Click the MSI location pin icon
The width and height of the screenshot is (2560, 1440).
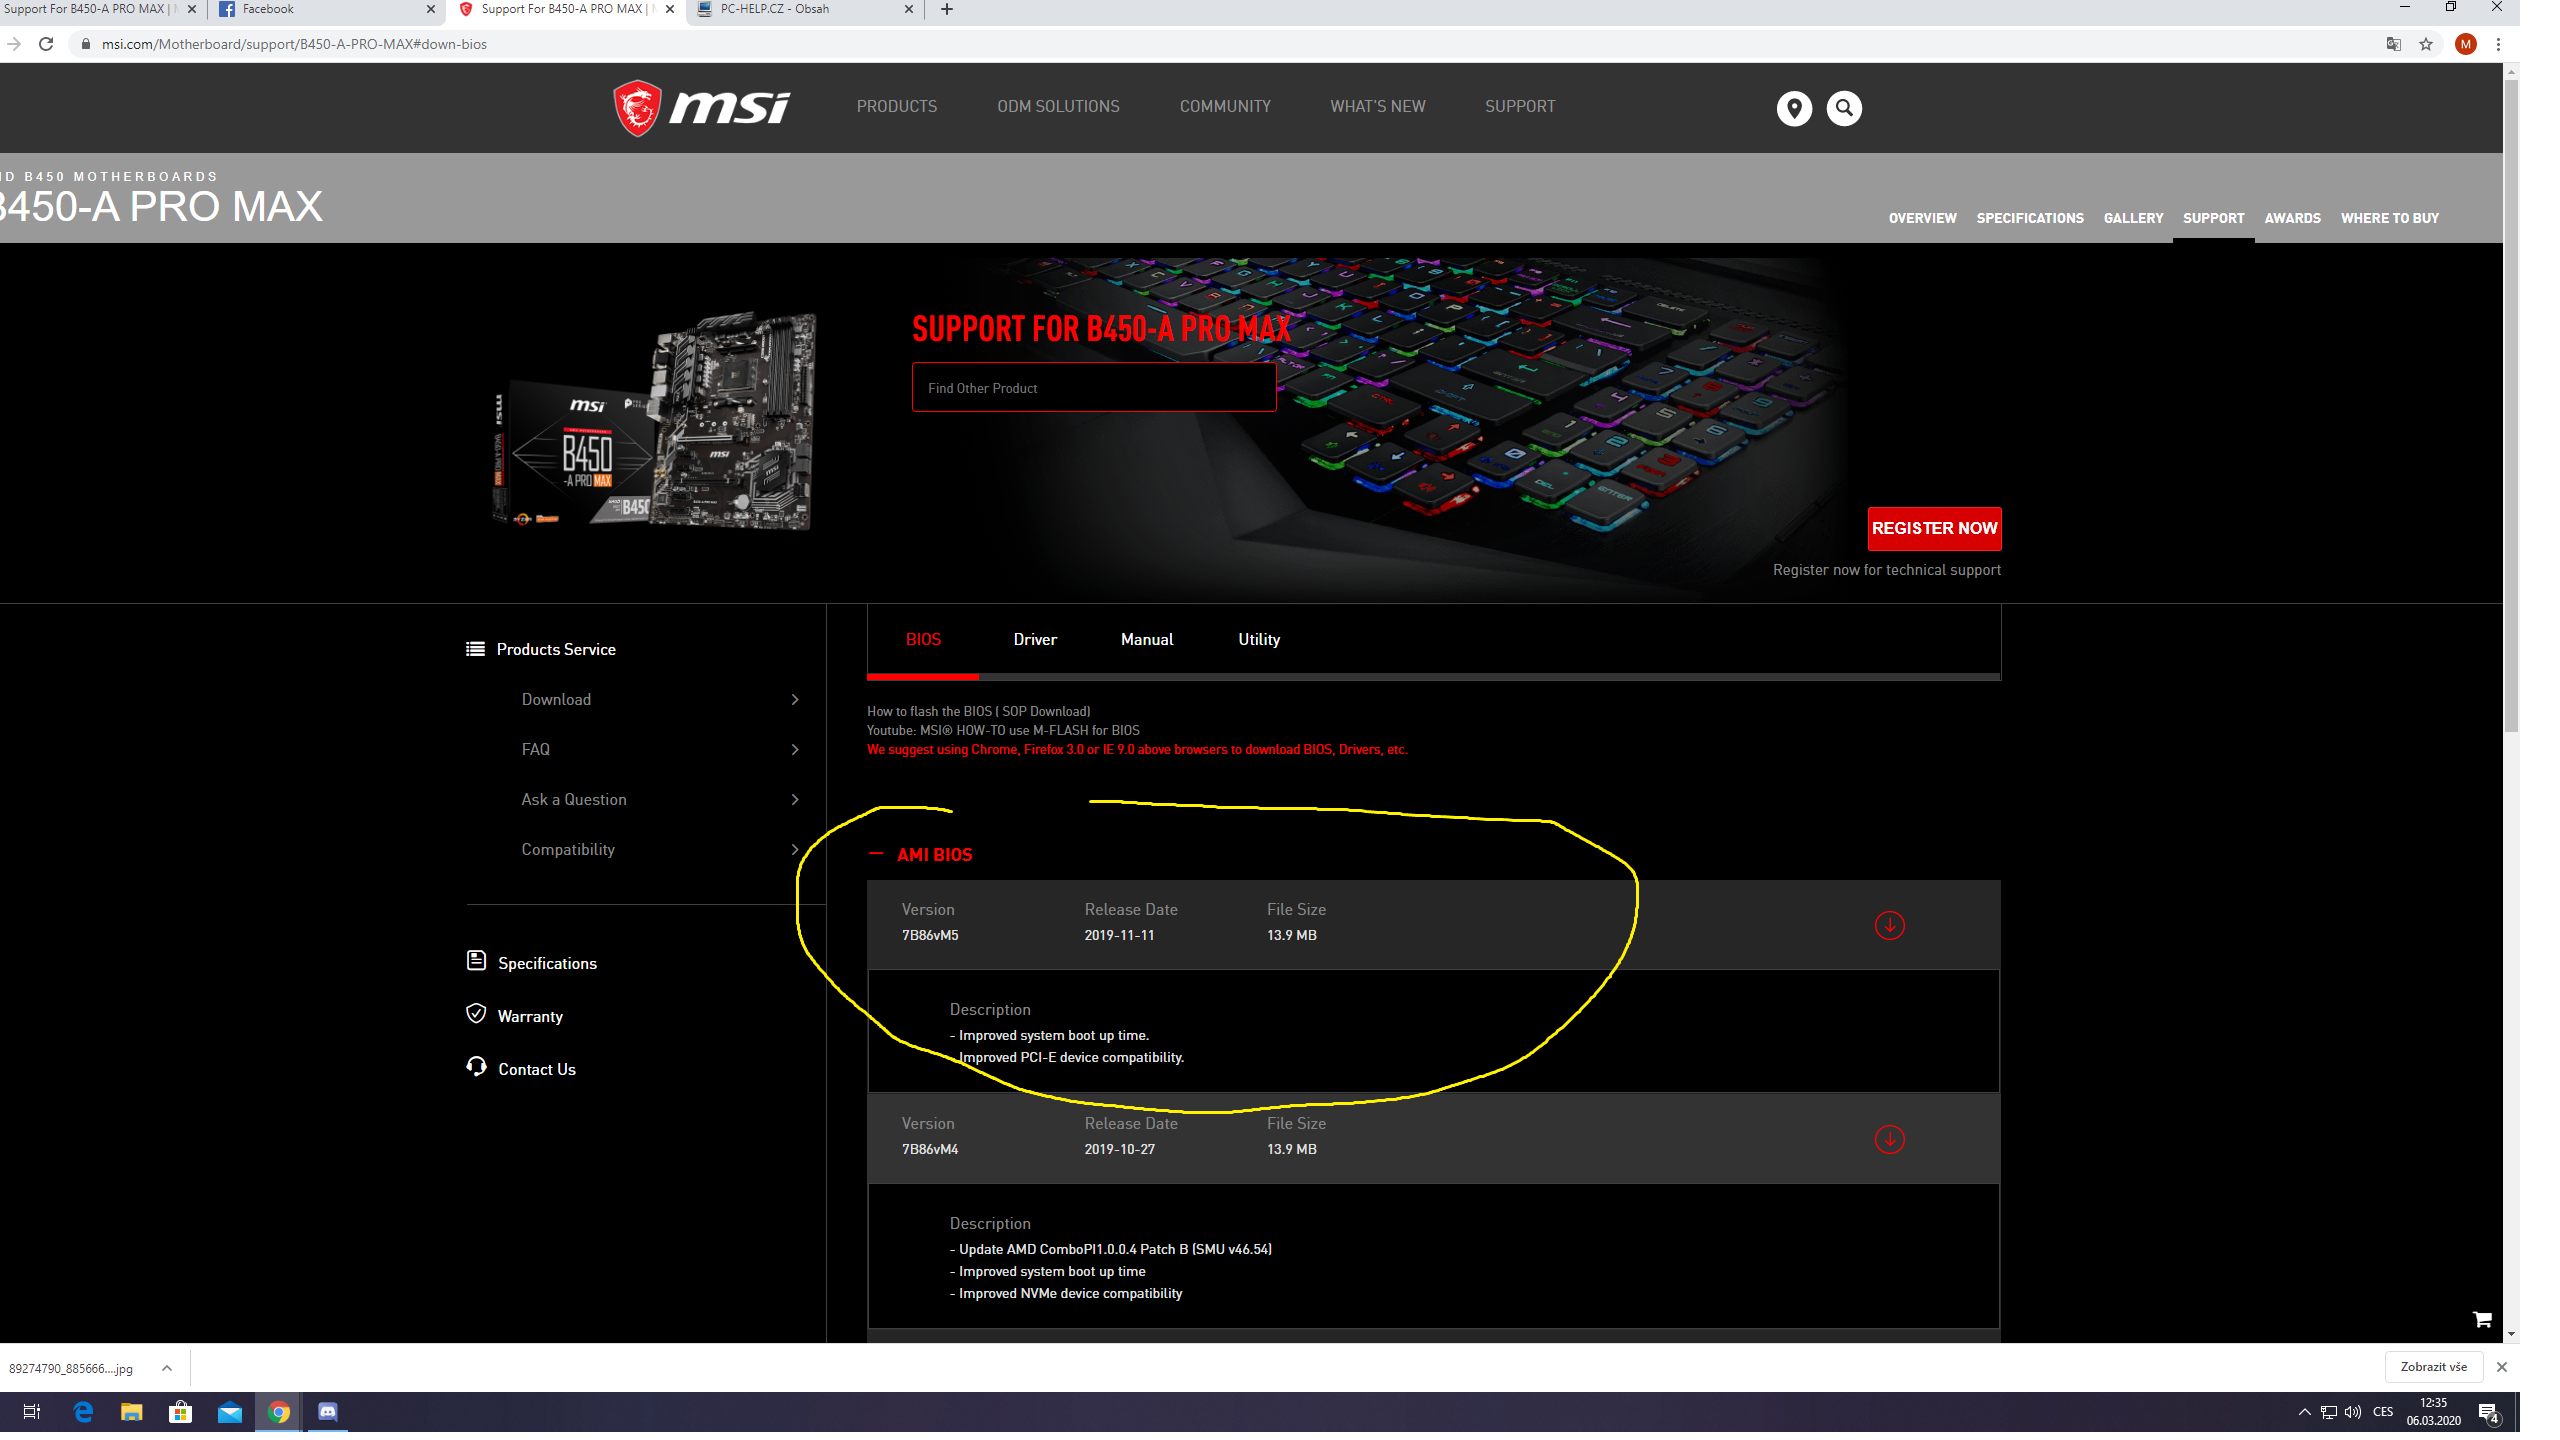pos(1794,108)
